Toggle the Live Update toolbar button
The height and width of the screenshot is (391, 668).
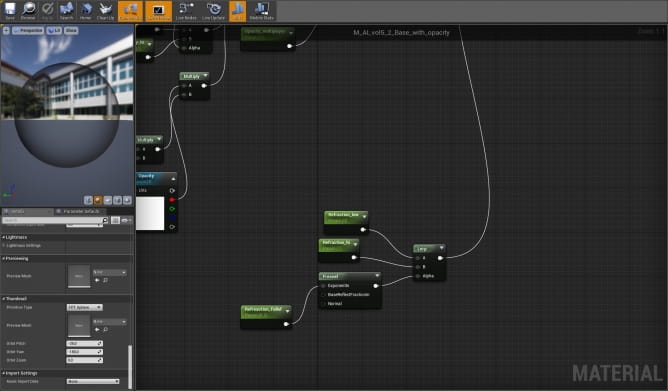pyautogui.click(x=213, y=11)
